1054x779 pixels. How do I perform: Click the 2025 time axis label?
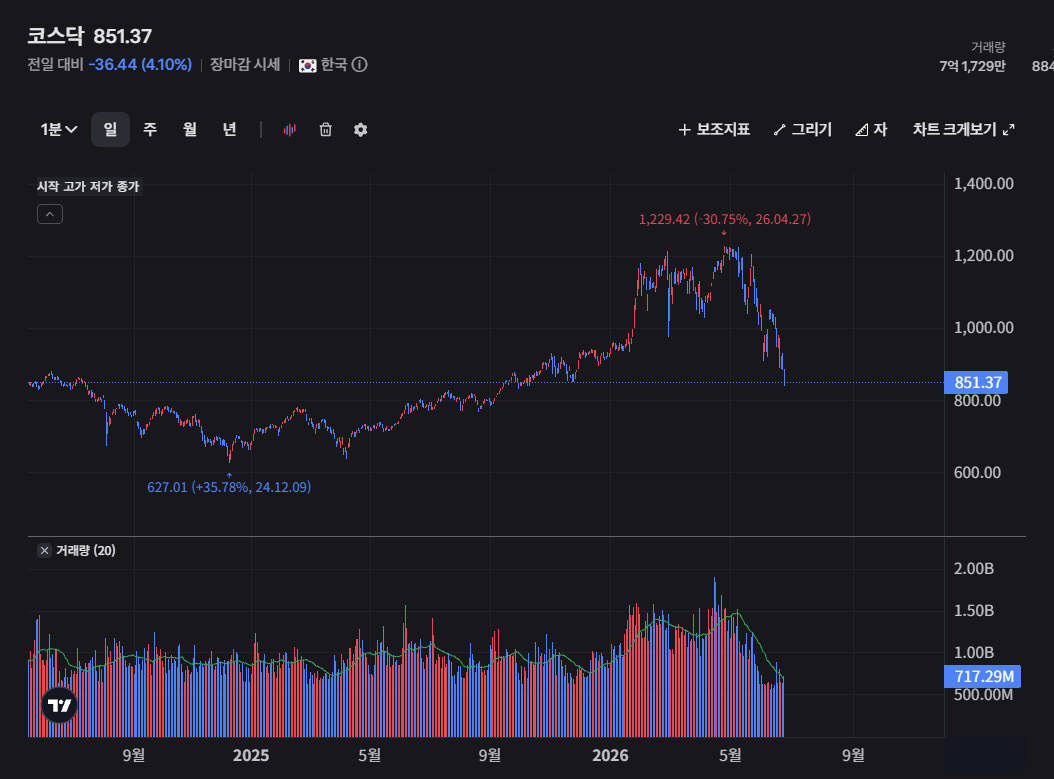(251, 755)
